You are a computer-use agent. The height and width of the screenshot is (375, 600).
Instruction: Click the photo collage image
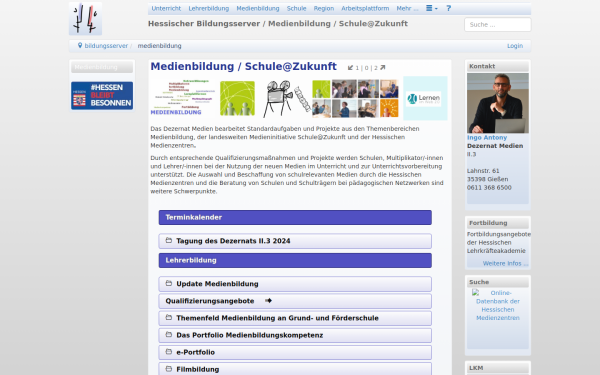coord(355,98)
